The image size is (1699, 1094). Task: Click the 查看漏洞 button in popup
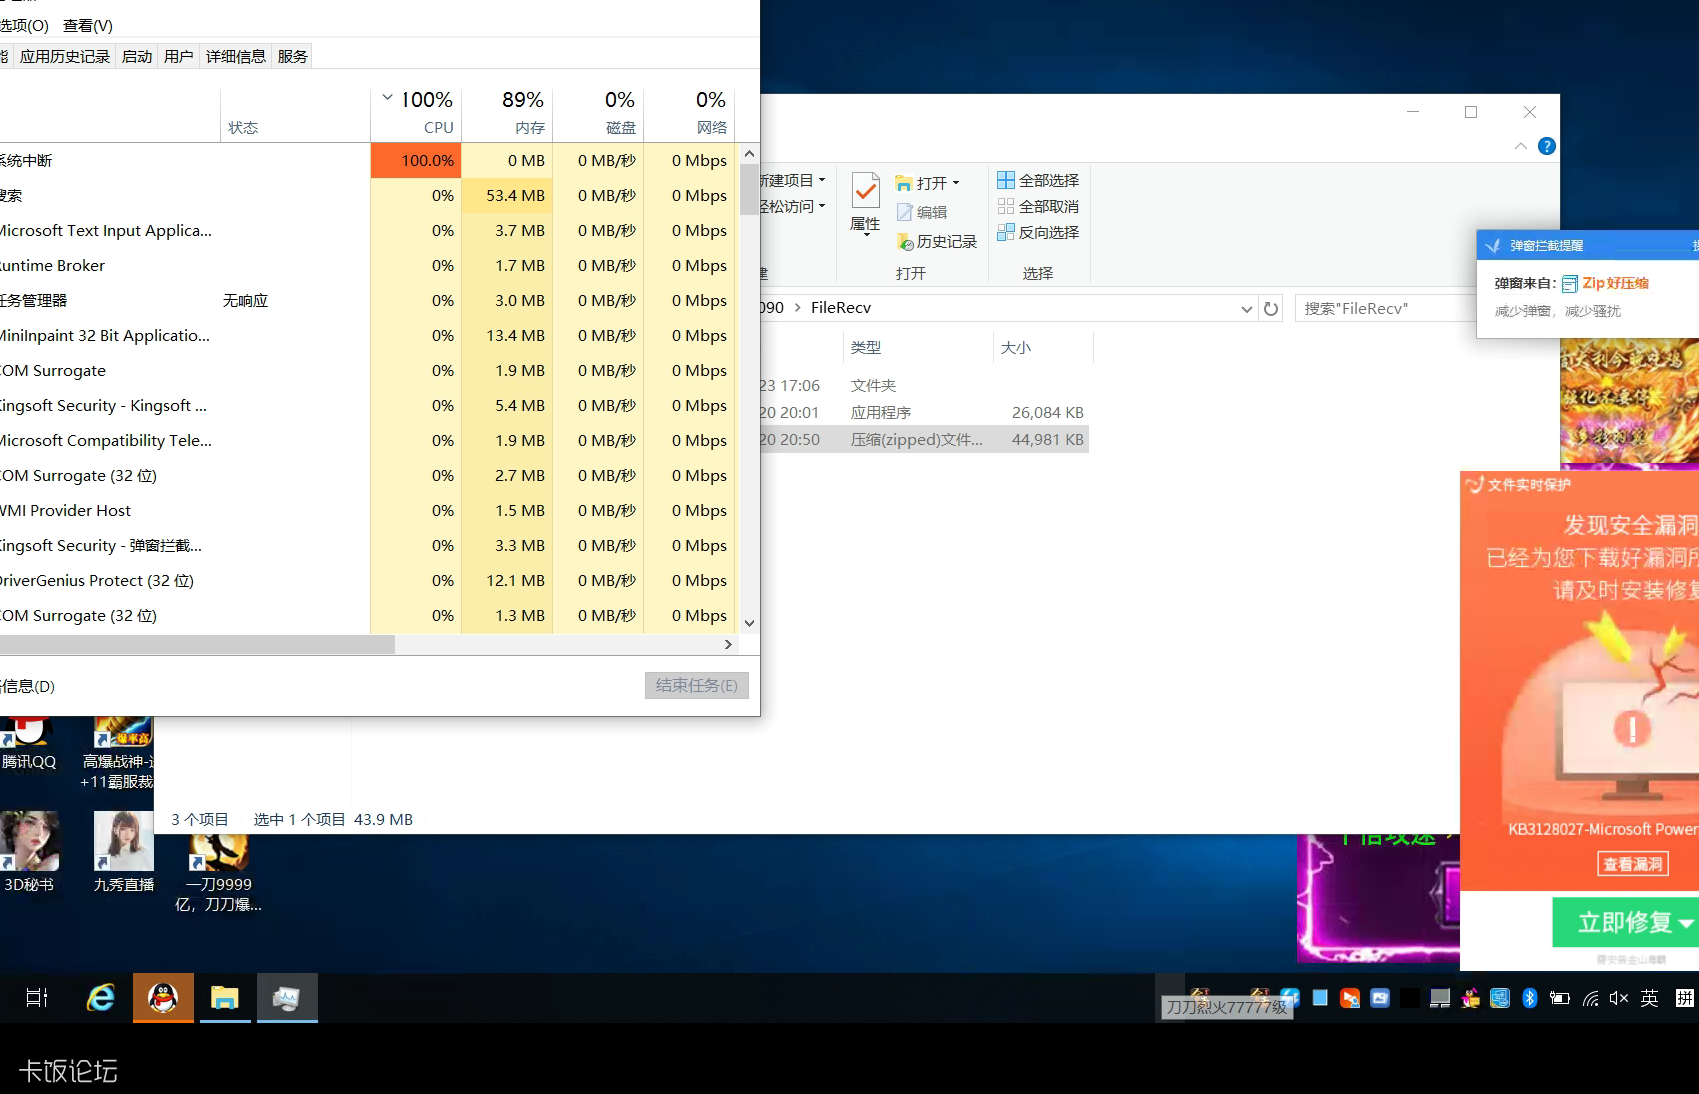[x=1633, y=864]
